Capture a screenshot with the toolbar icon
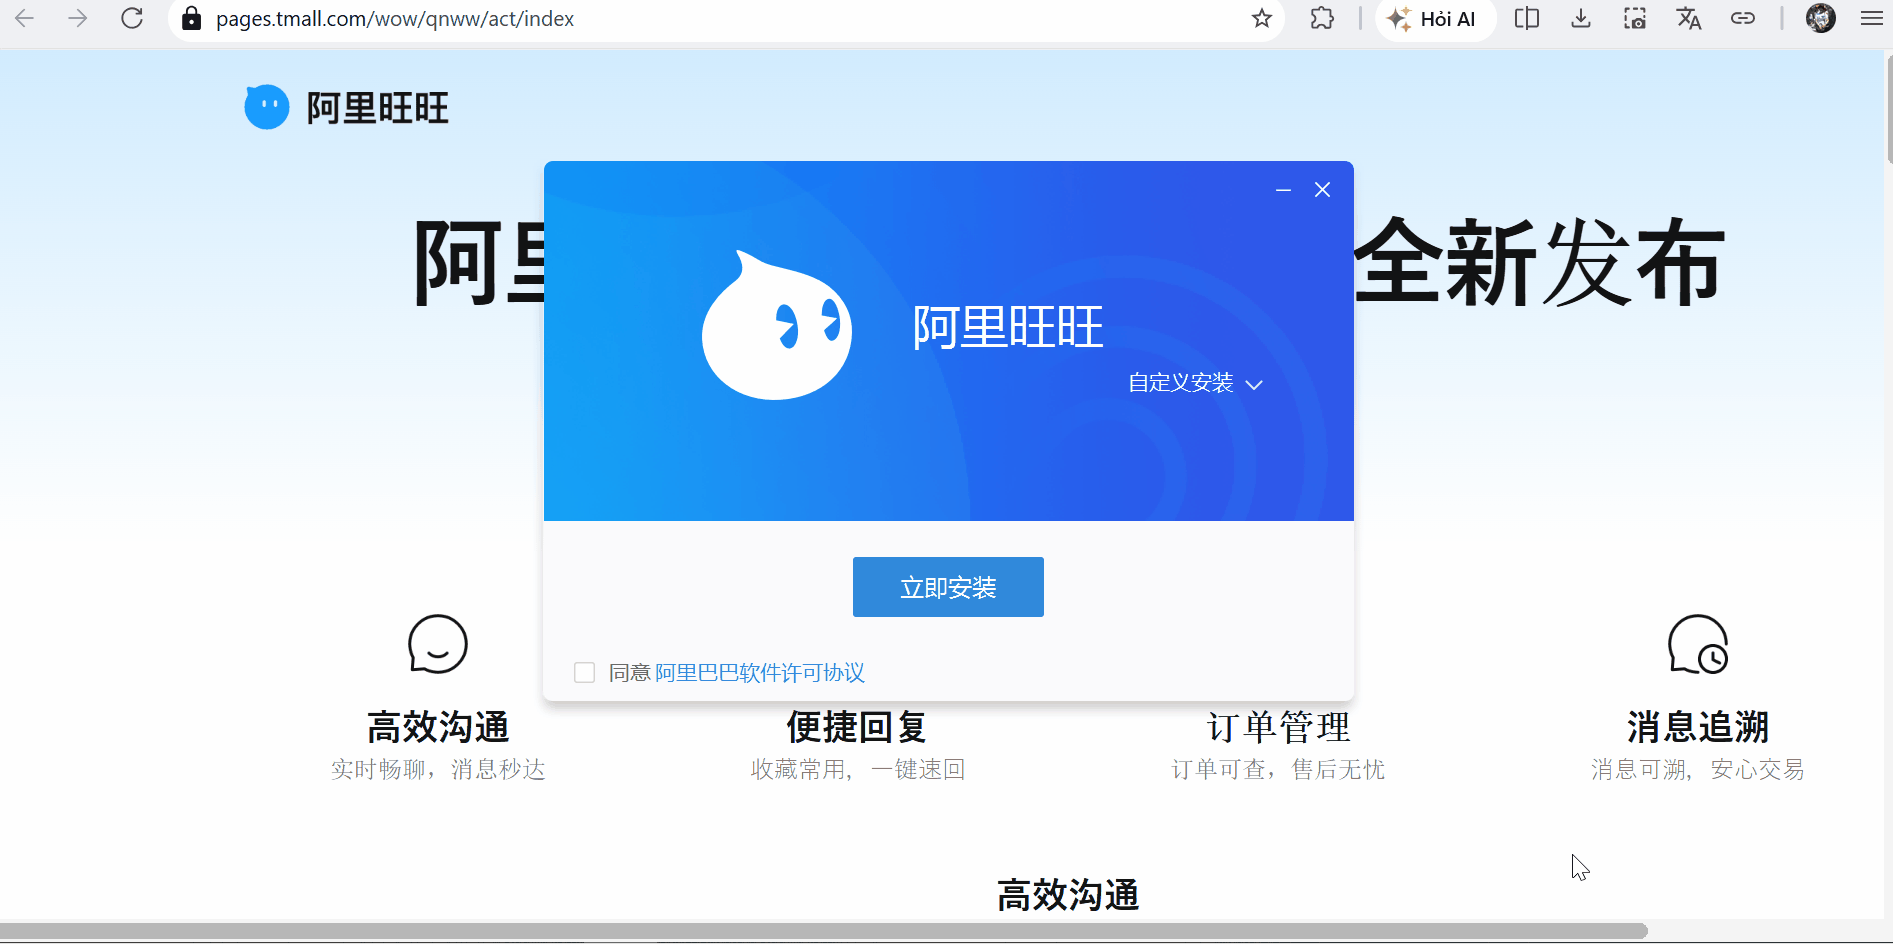The height and width of the screenshot is (944, 1893). click(x=1635, y=18)
